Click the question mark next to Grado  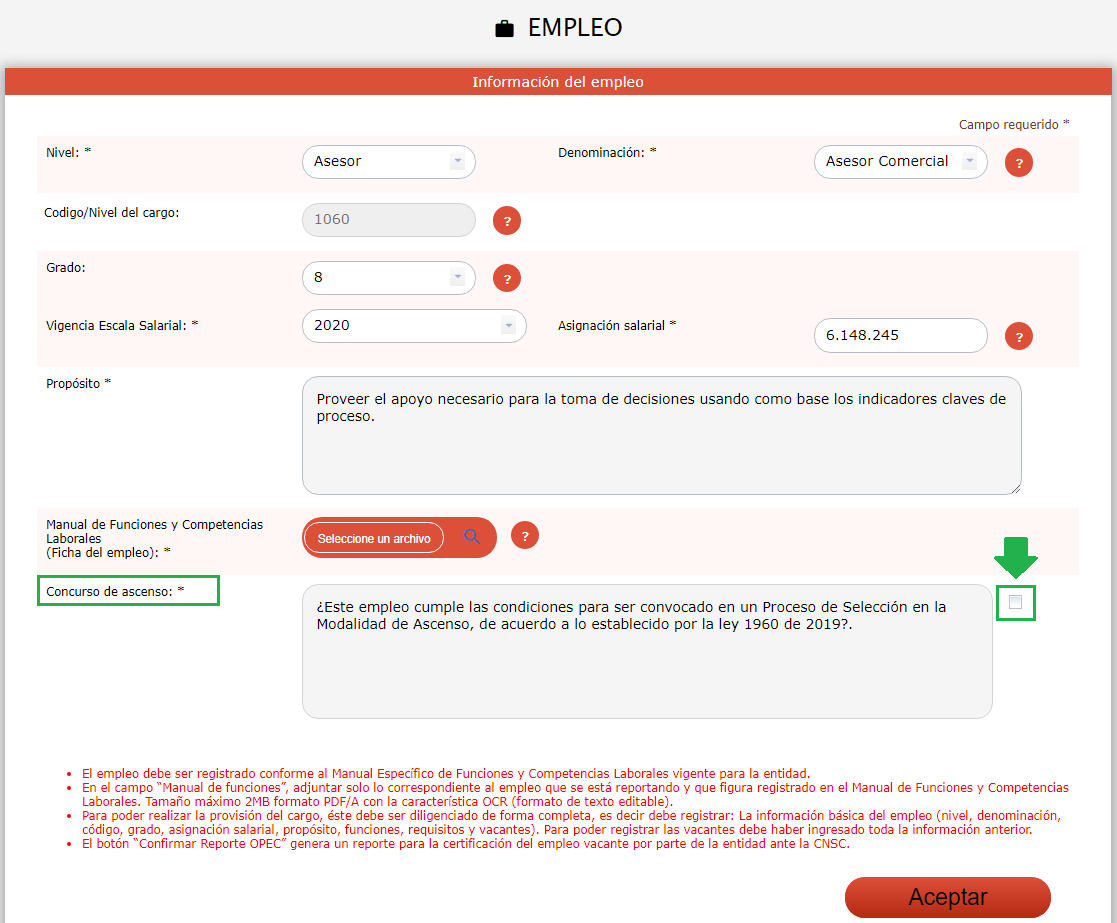coord(507,279)
